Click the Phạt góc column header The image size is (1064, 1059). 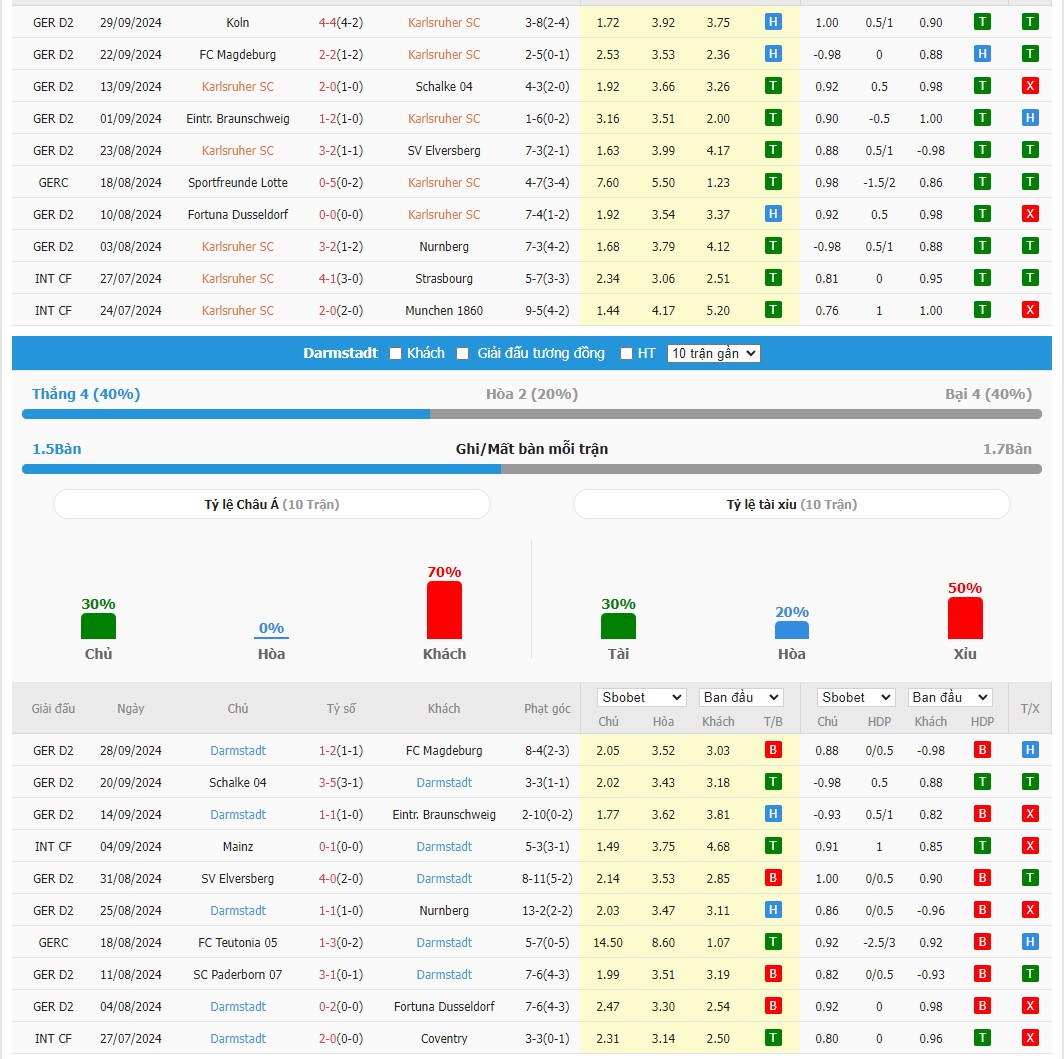[x=547, y=708]
